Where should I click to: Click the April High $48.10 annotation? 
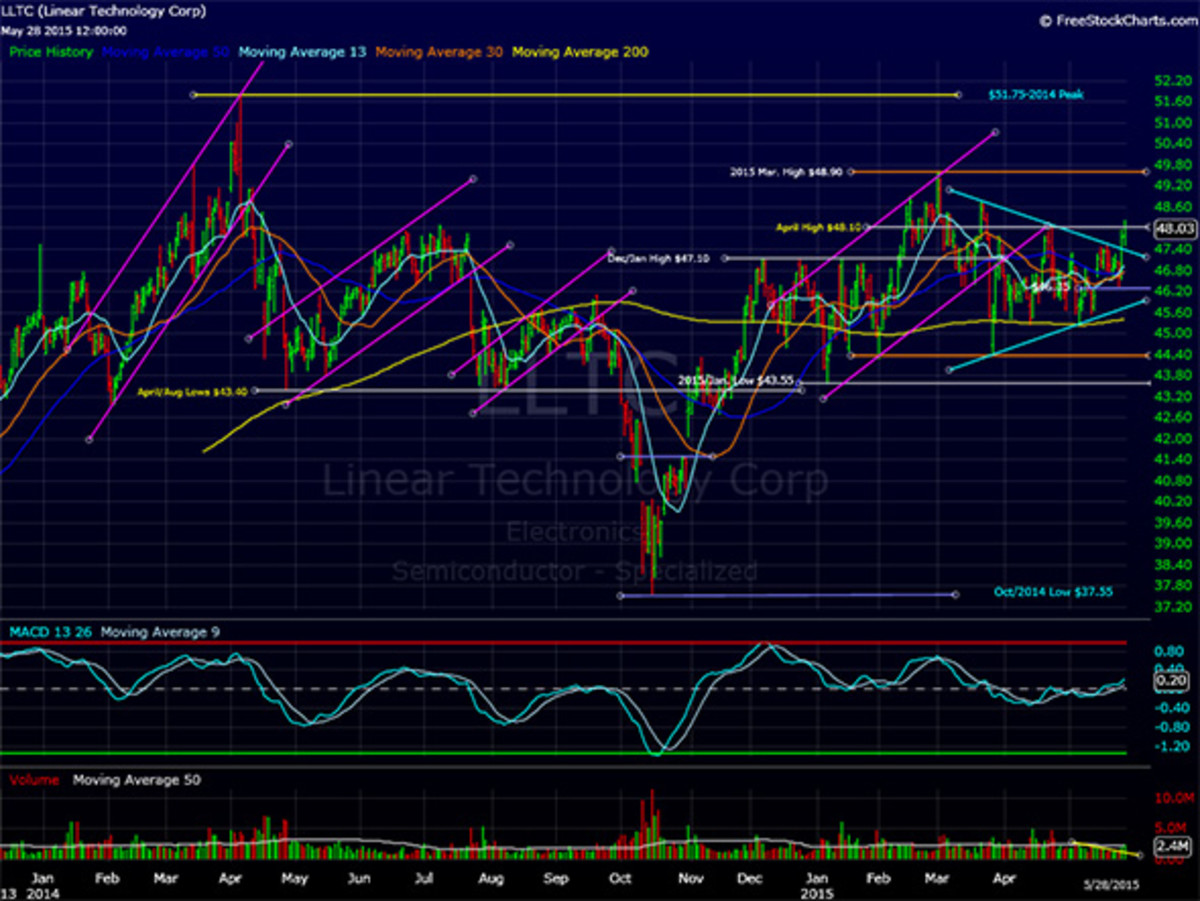click(818, 227)
